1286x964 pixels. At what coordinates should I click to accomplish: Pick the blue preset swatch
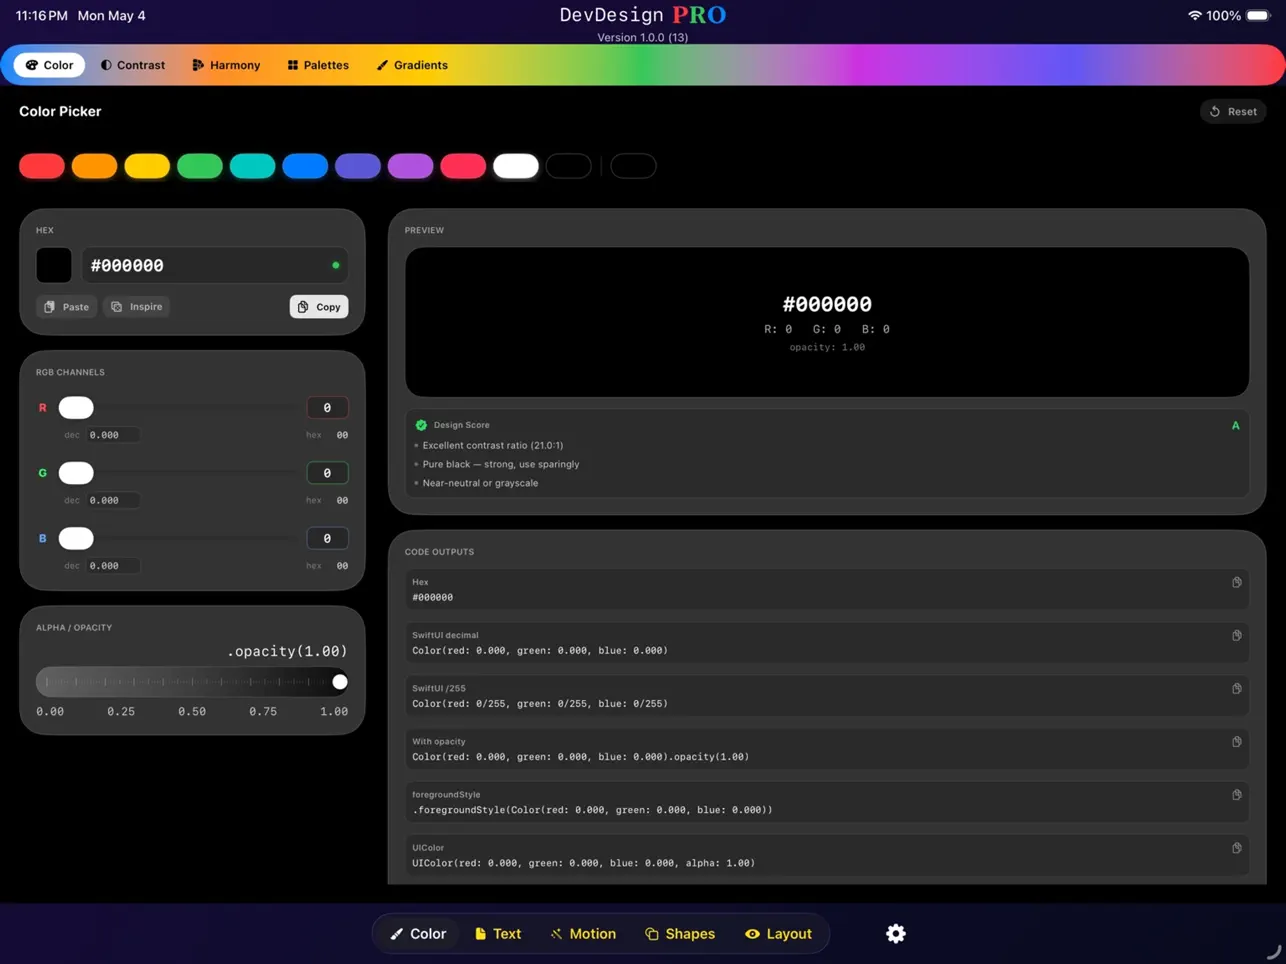305,166
